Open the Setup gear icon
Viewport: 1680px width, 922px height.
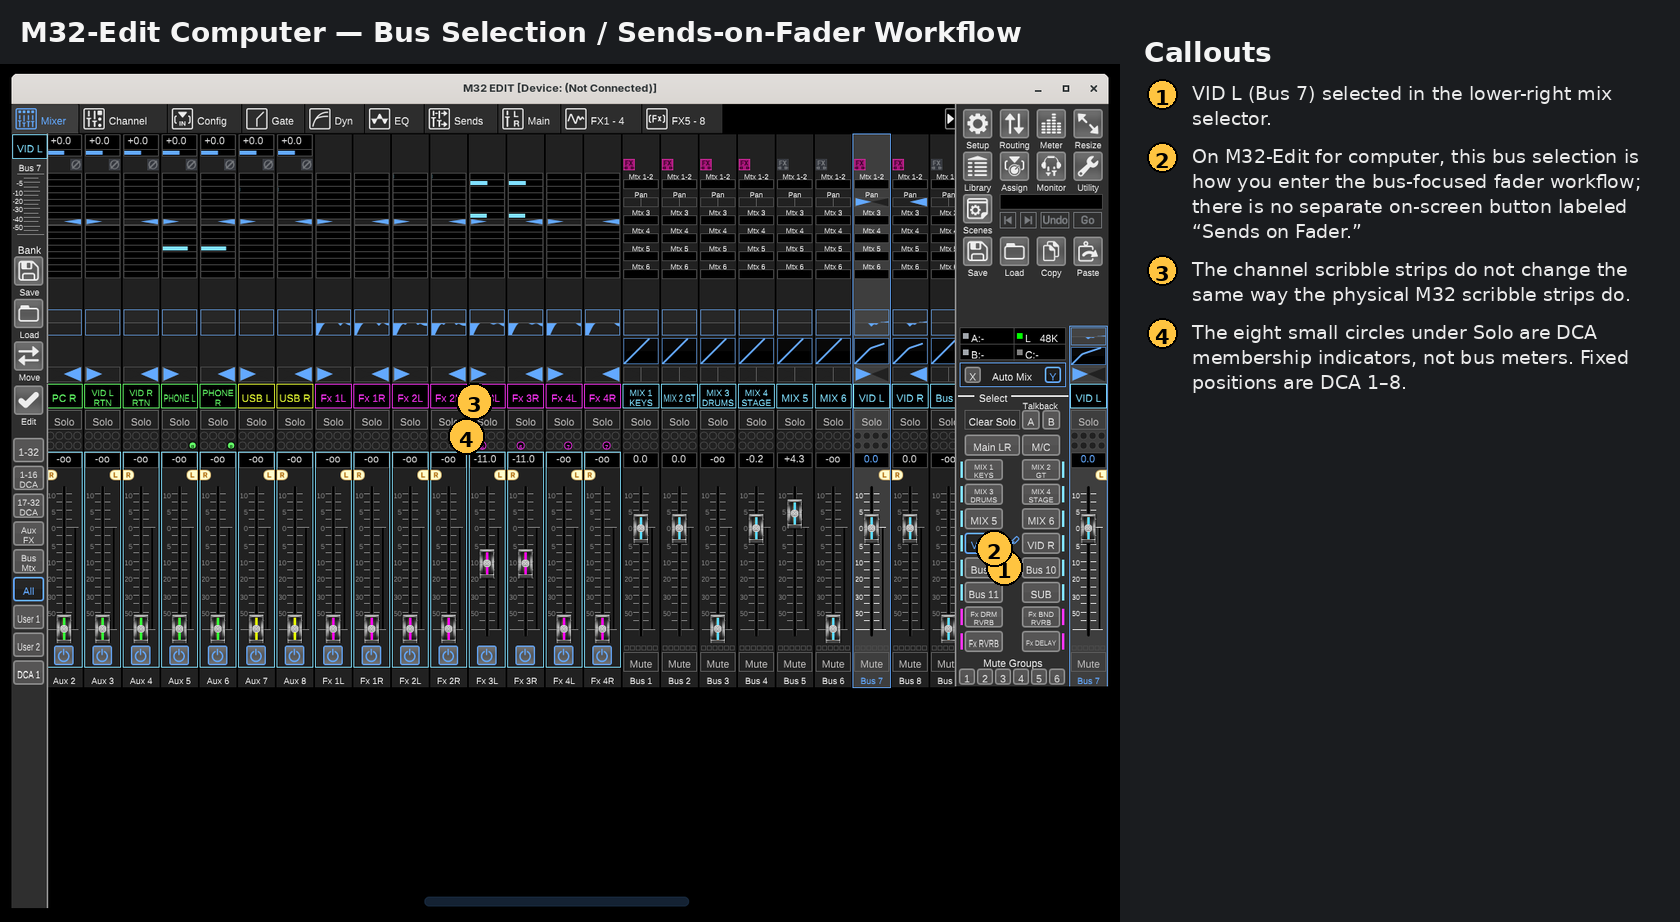coord(977,124)
